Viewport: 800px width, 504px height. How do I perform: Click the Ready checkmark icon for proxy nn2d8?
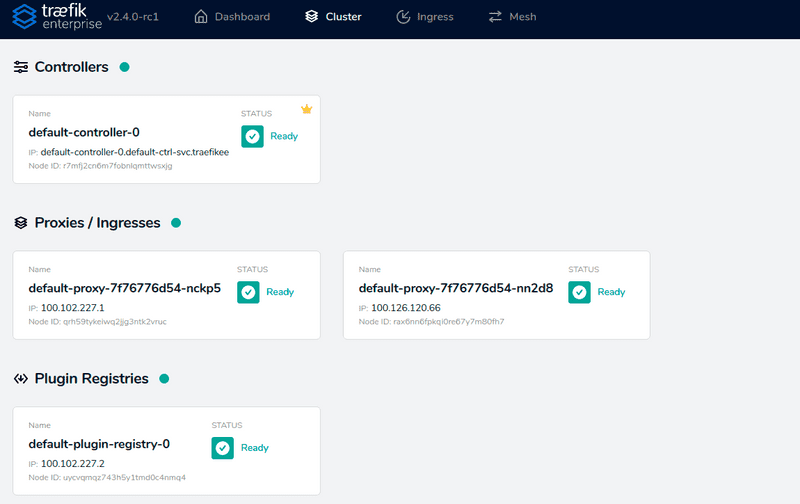click(580, 292)
